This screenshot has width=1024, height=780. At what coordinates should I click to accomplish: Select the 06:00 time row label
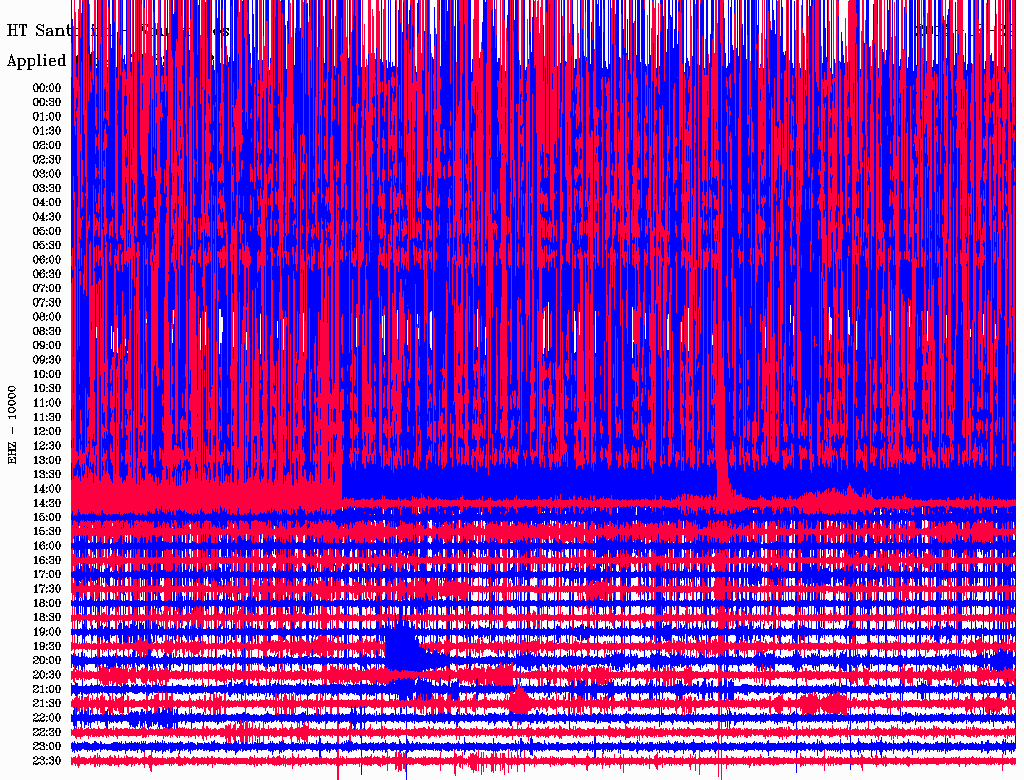coord(47,260)
